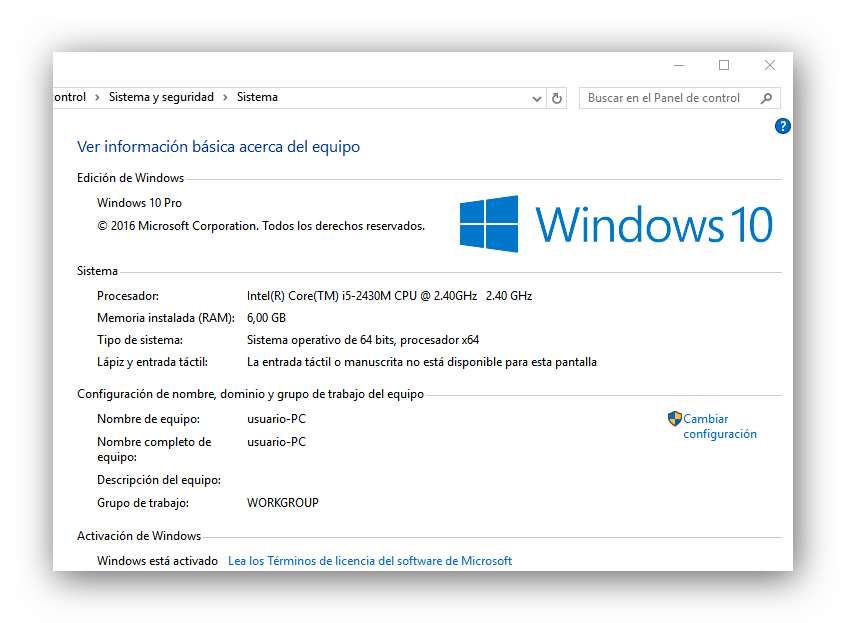Viewport: 846px width, 623px height.
Task: Open the 'Cambiar configuración' link
Action: click(x=720, y=426)
